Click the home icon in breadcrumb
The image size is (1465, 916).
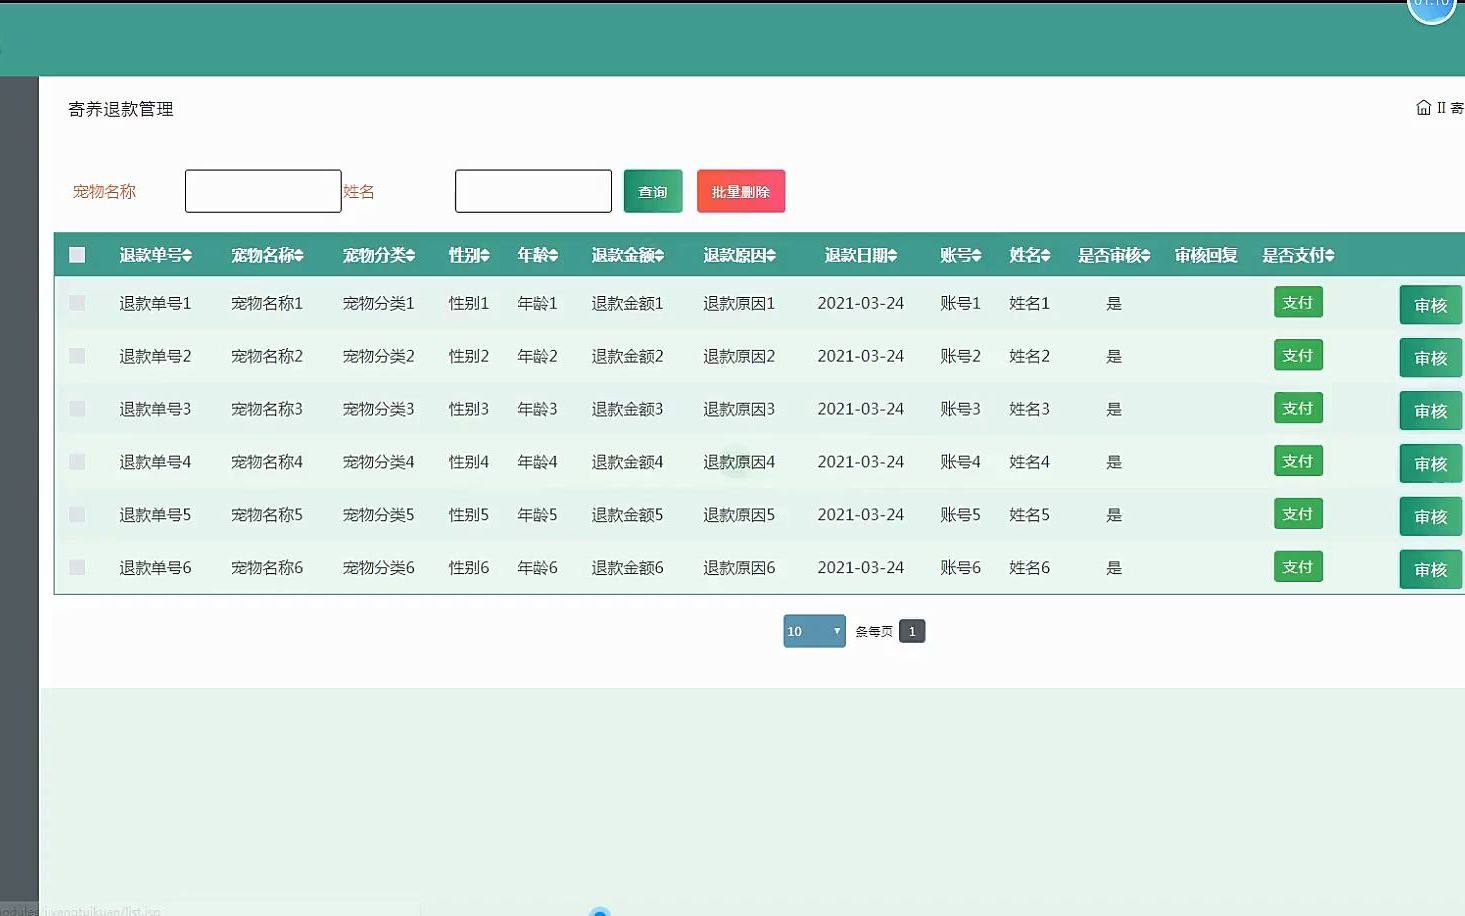click(x=1423, y=107)
